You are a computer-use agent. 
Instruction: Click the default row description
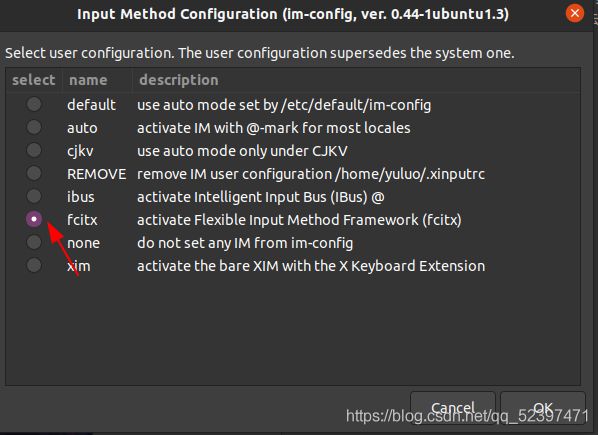tap(284, 105)
